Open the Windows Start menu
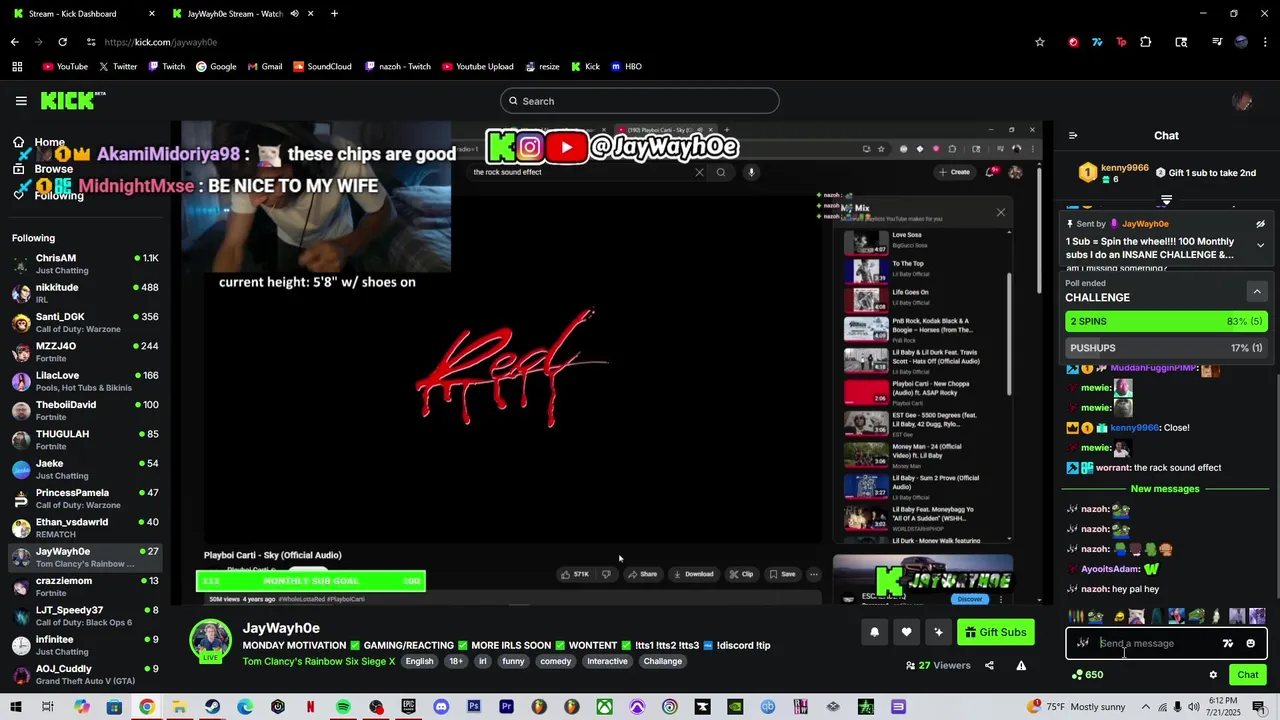Screen dimensions: 1280x720 [16, 707]
